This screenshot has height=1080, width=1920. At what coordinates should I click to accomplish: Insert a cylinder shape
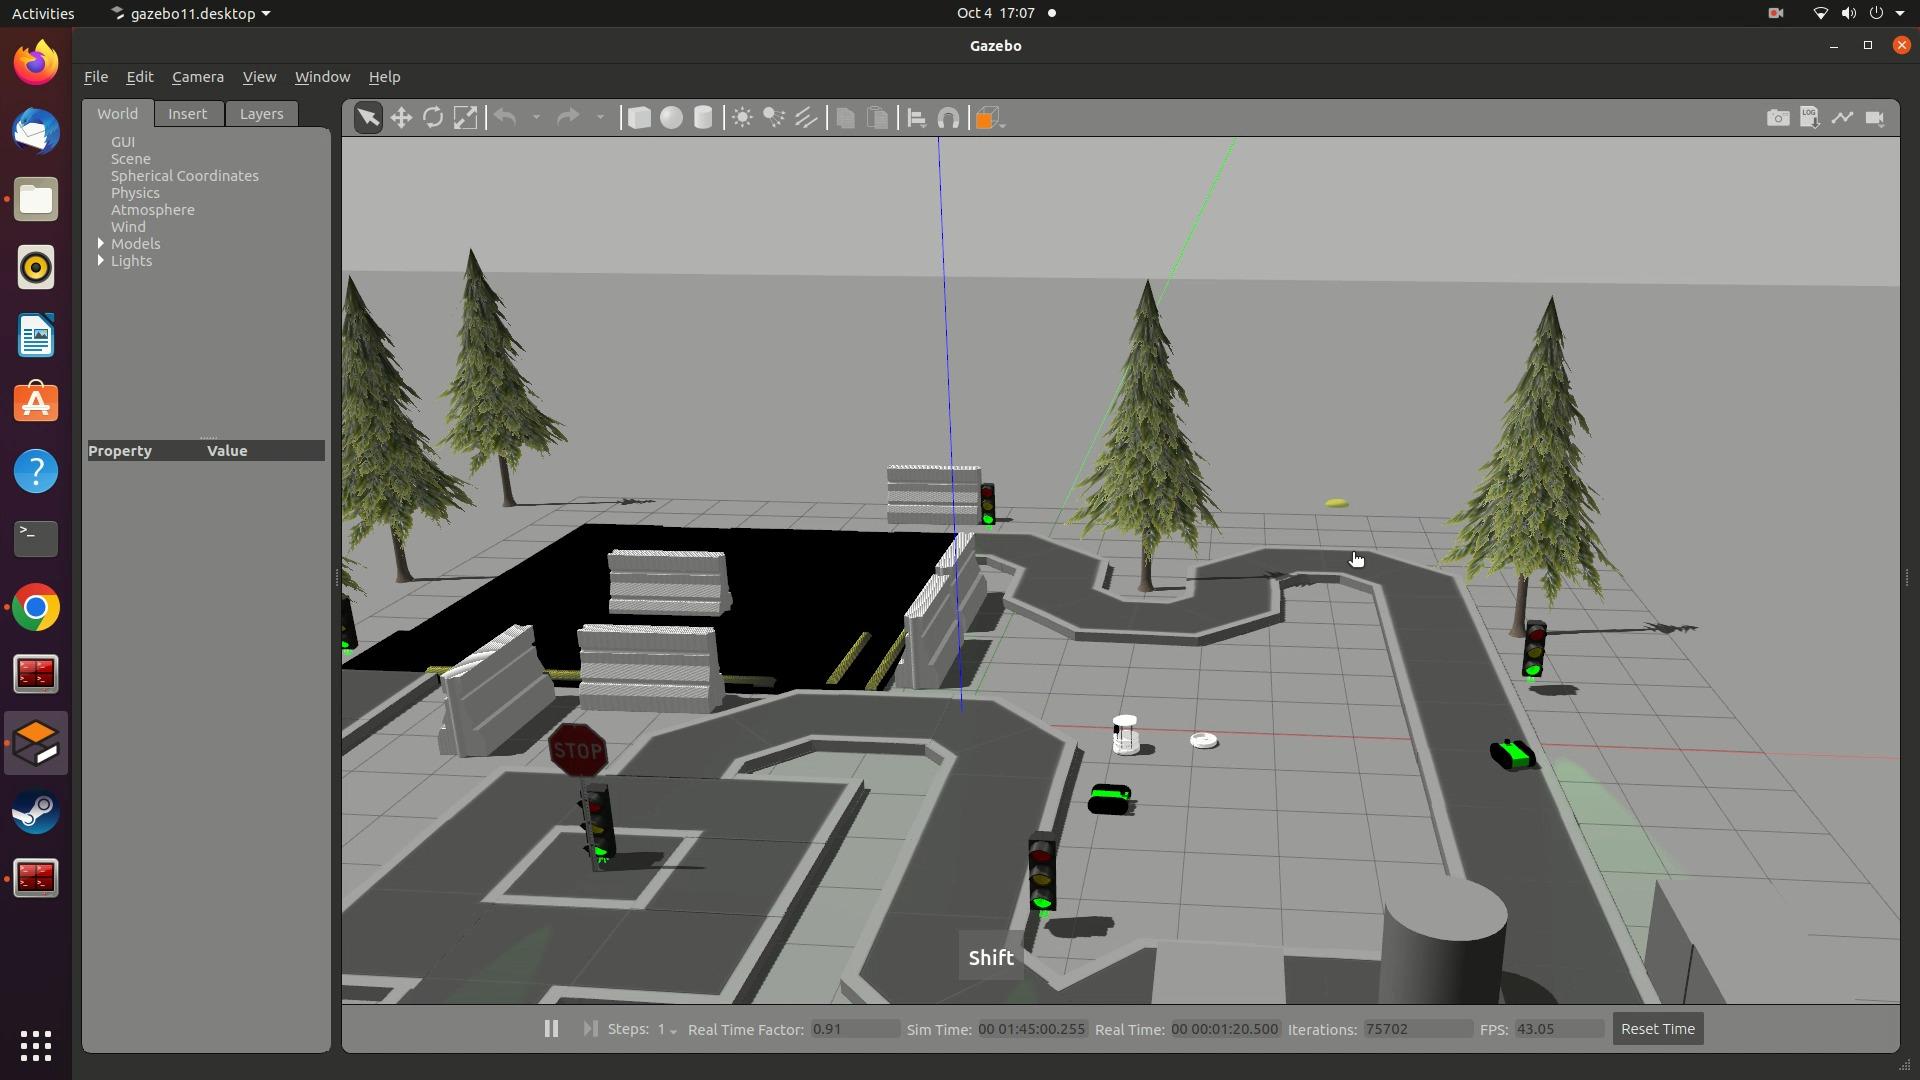coord(703,118)
